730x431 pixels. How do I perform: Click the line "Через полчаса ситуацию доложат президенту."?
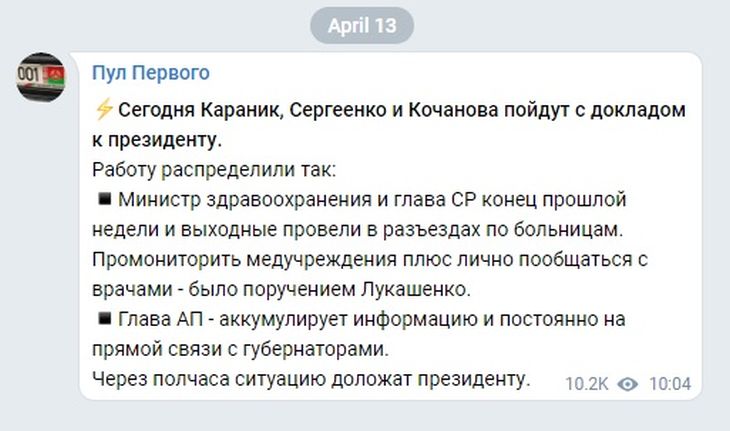pos(308,380)
